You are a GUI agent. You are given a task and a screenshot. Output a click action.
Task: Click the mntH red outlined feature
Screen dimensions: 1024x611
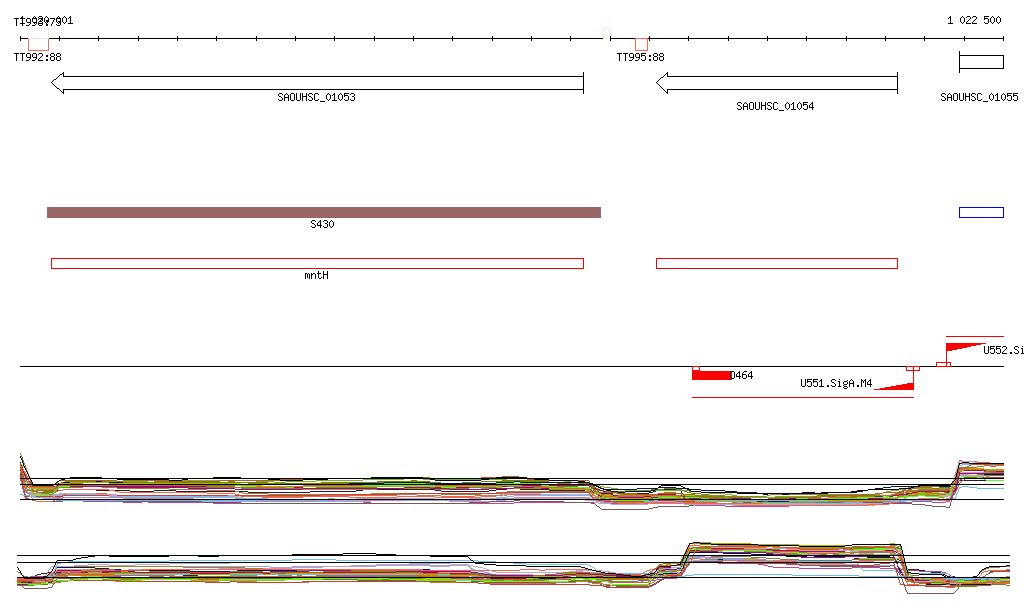point(317,264)
